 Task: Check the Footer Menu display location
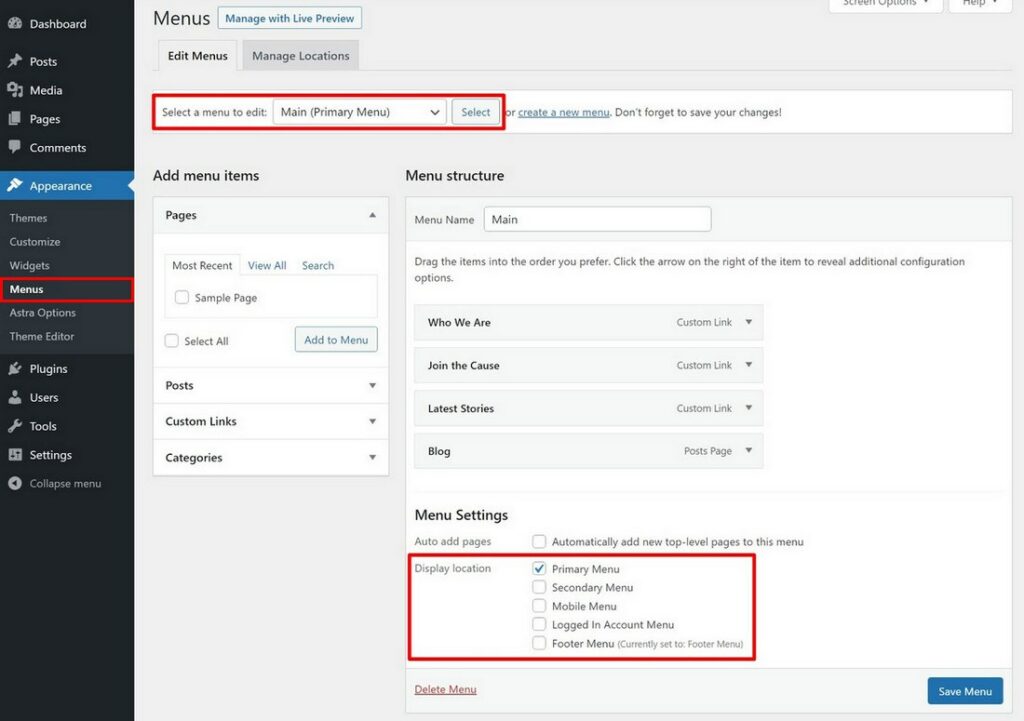pos(539,643)
